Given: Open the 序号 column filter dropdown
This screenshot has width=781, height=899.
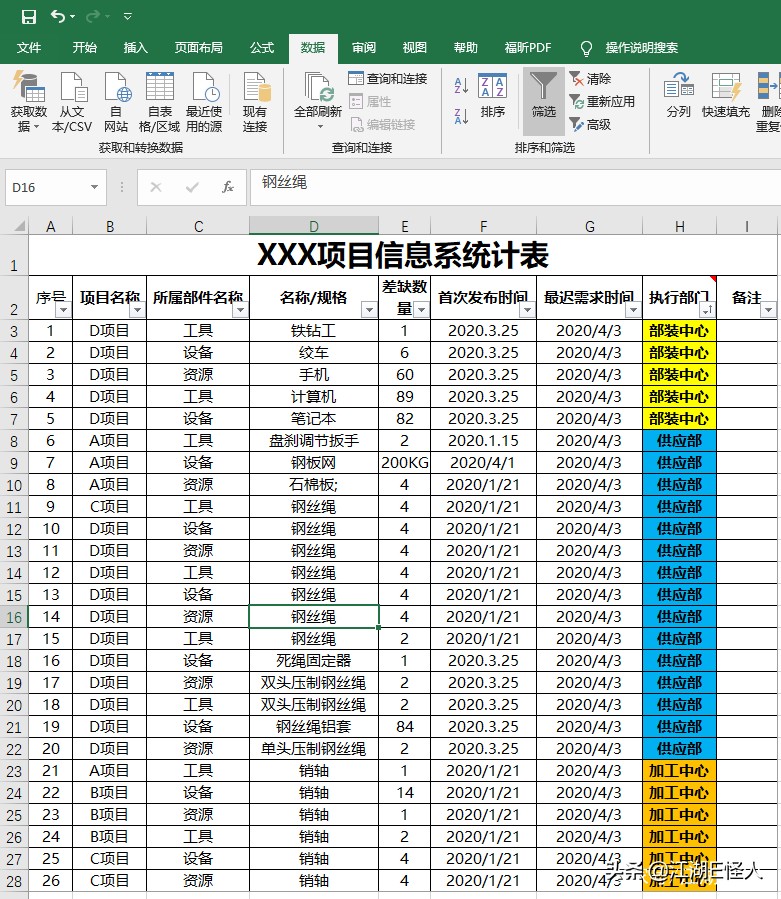Looking at the screenshot, I should point(63,310).
